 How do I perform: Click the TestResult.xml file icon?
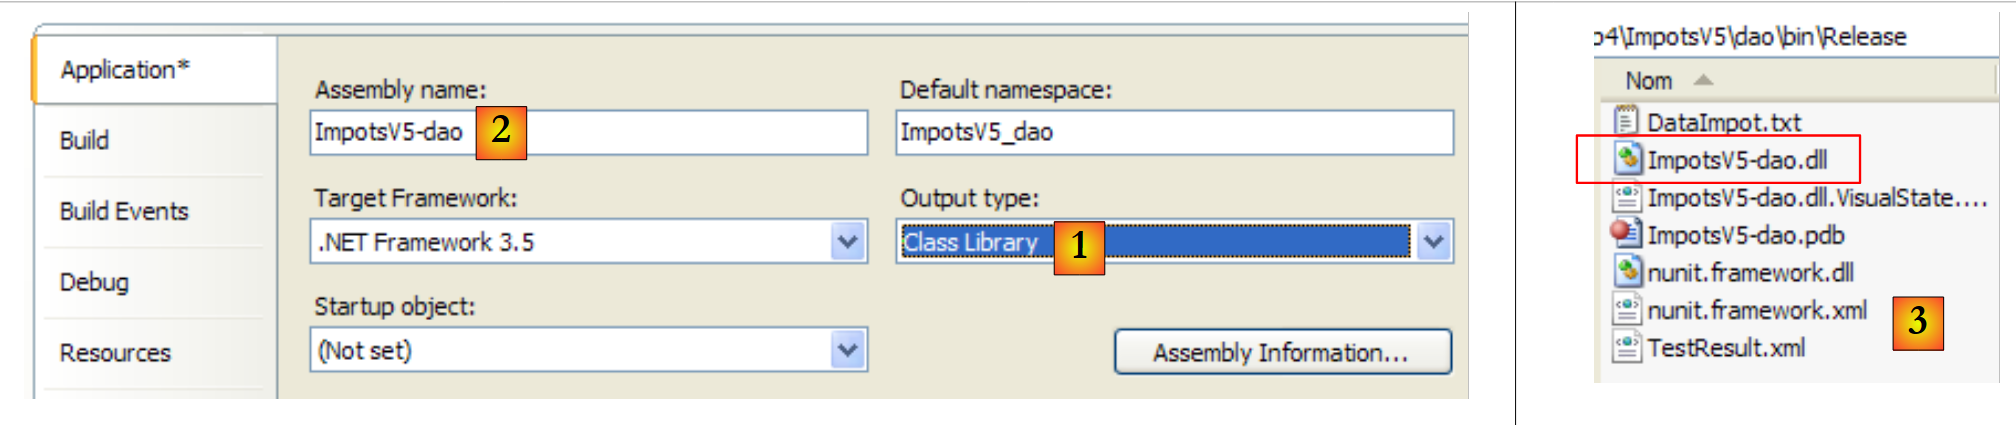[x=1627, y=347]
